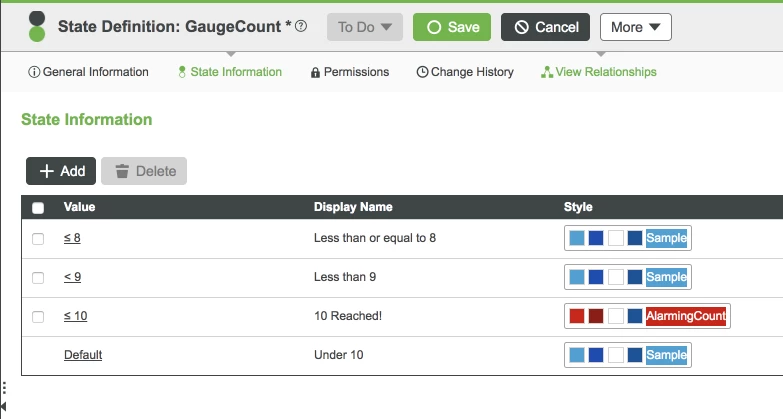Open the help question-mark icon beside GaugeCount

(x=301, y=26)
